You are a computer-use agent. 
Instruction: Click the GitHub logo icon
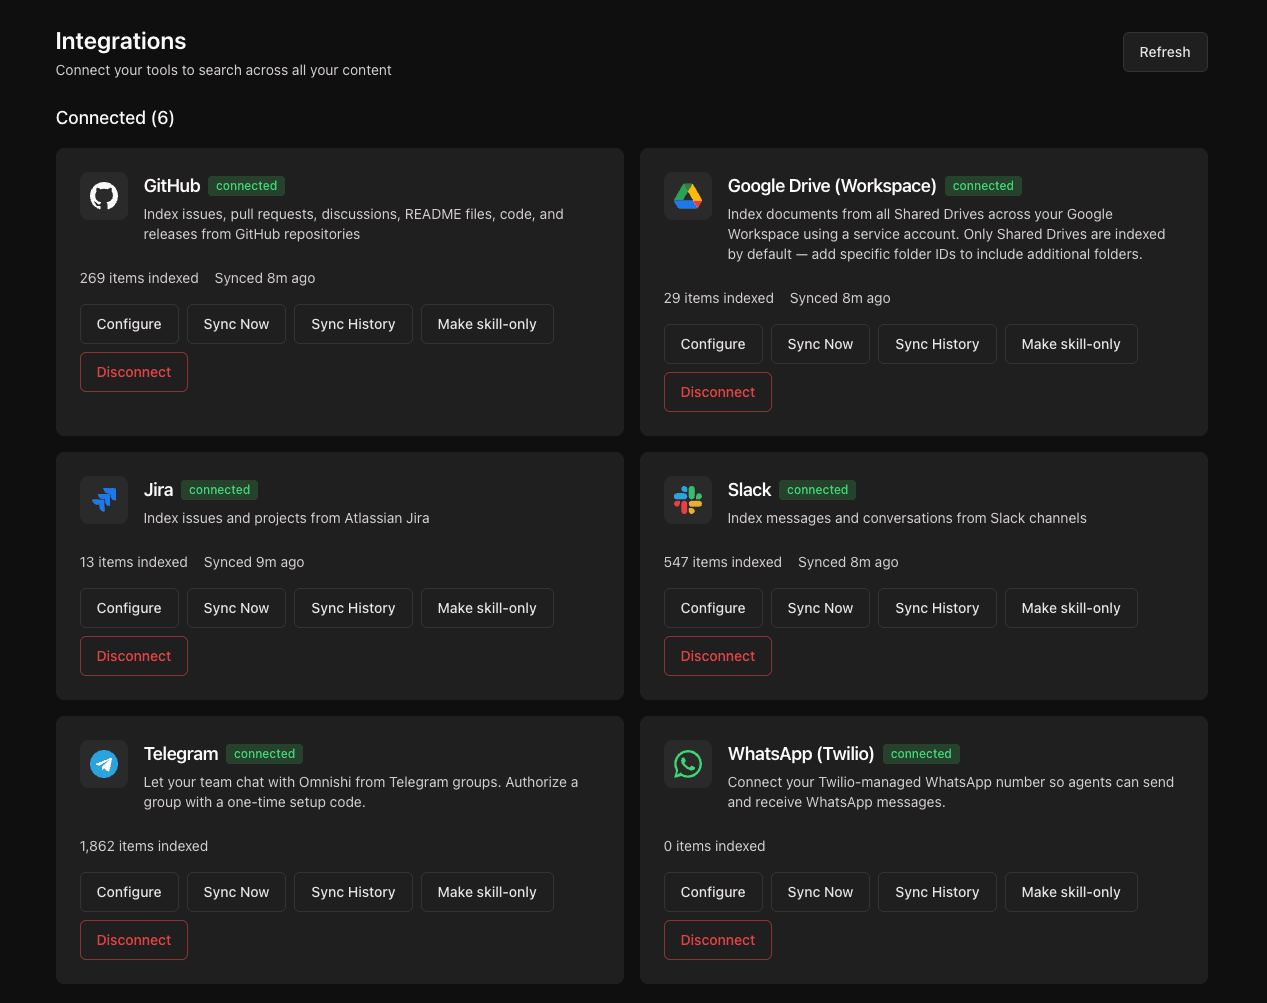[x=104, y=196]
